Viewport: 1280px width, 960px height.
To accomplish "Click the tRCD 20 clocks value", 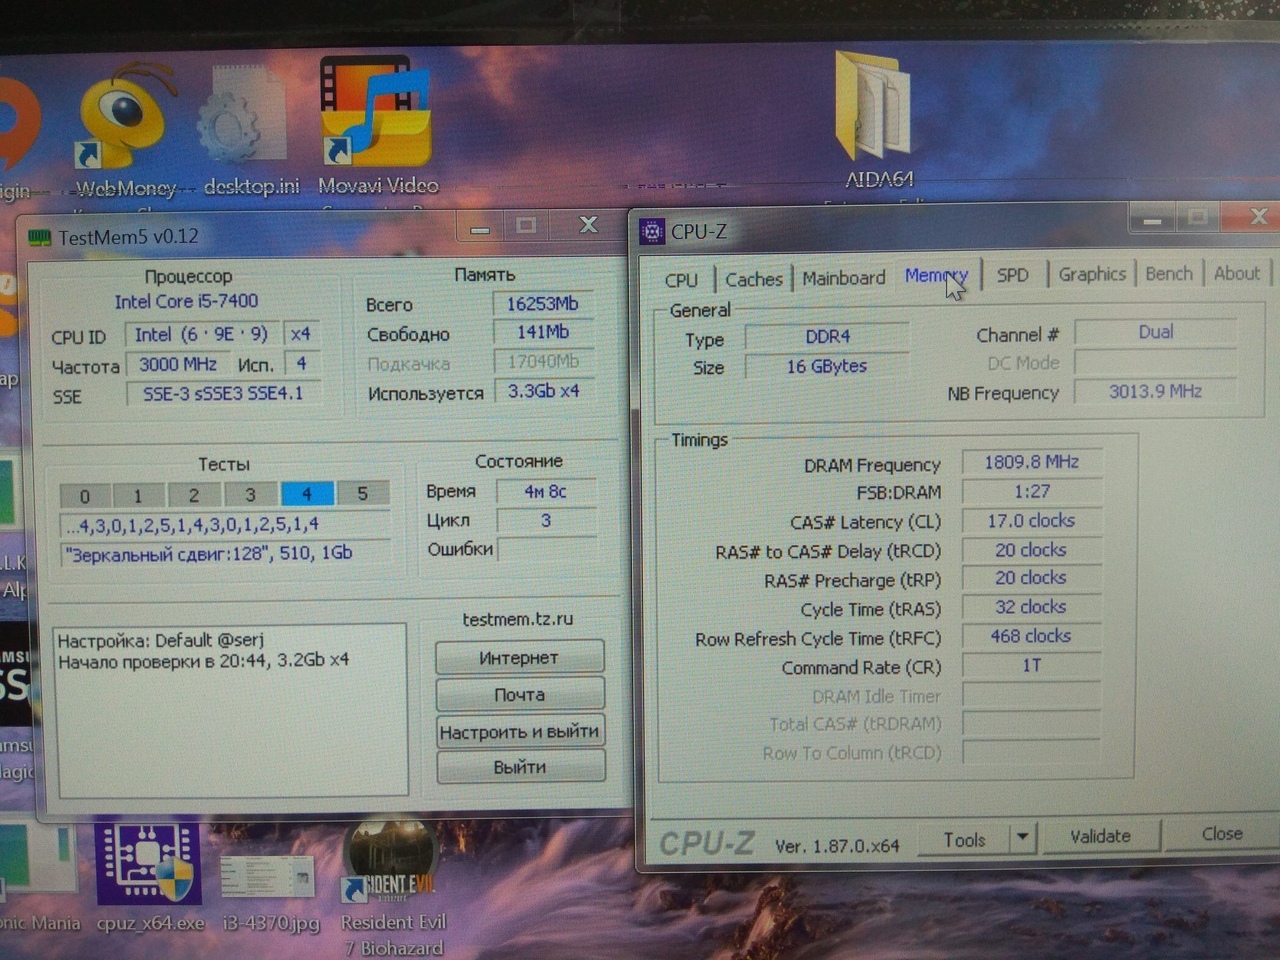I will [x=1031, y=550].
